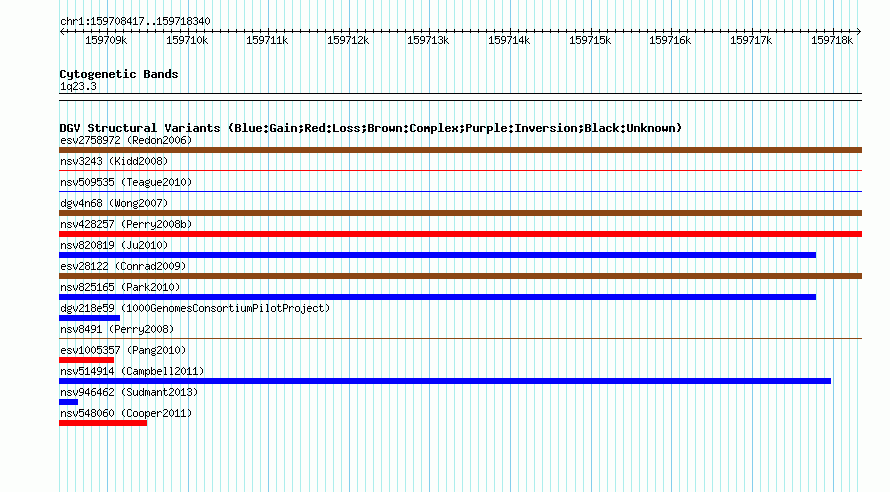Click the thin red nsv3243 line
The image size is (890, 492).
[x=460, y=170]
